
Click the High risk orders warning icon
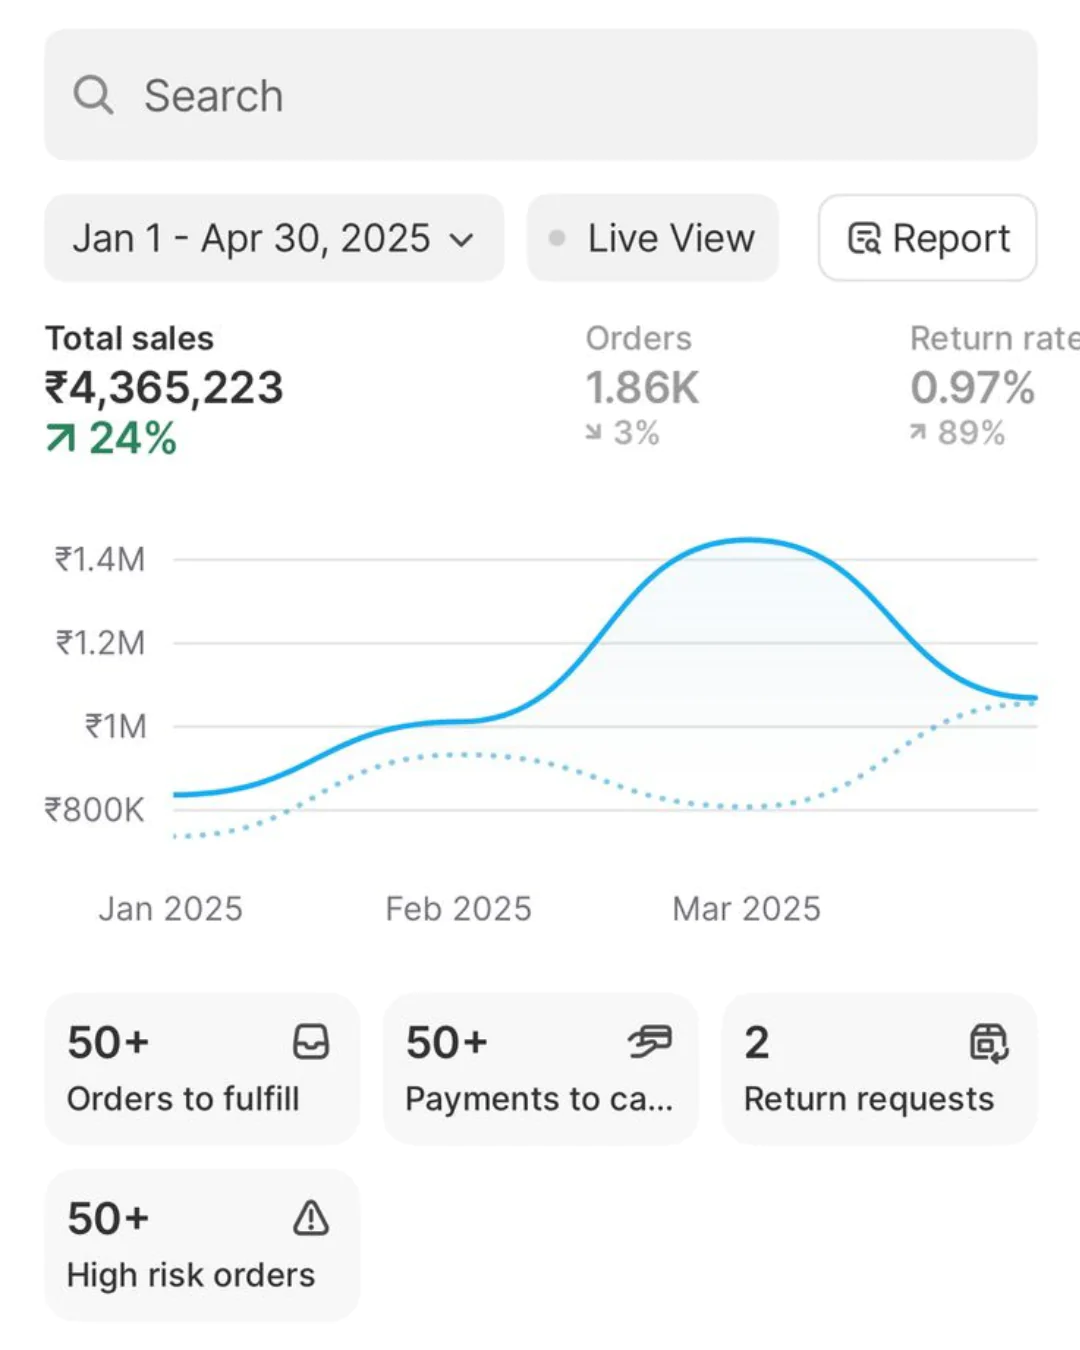click(x=311, y=1218)
